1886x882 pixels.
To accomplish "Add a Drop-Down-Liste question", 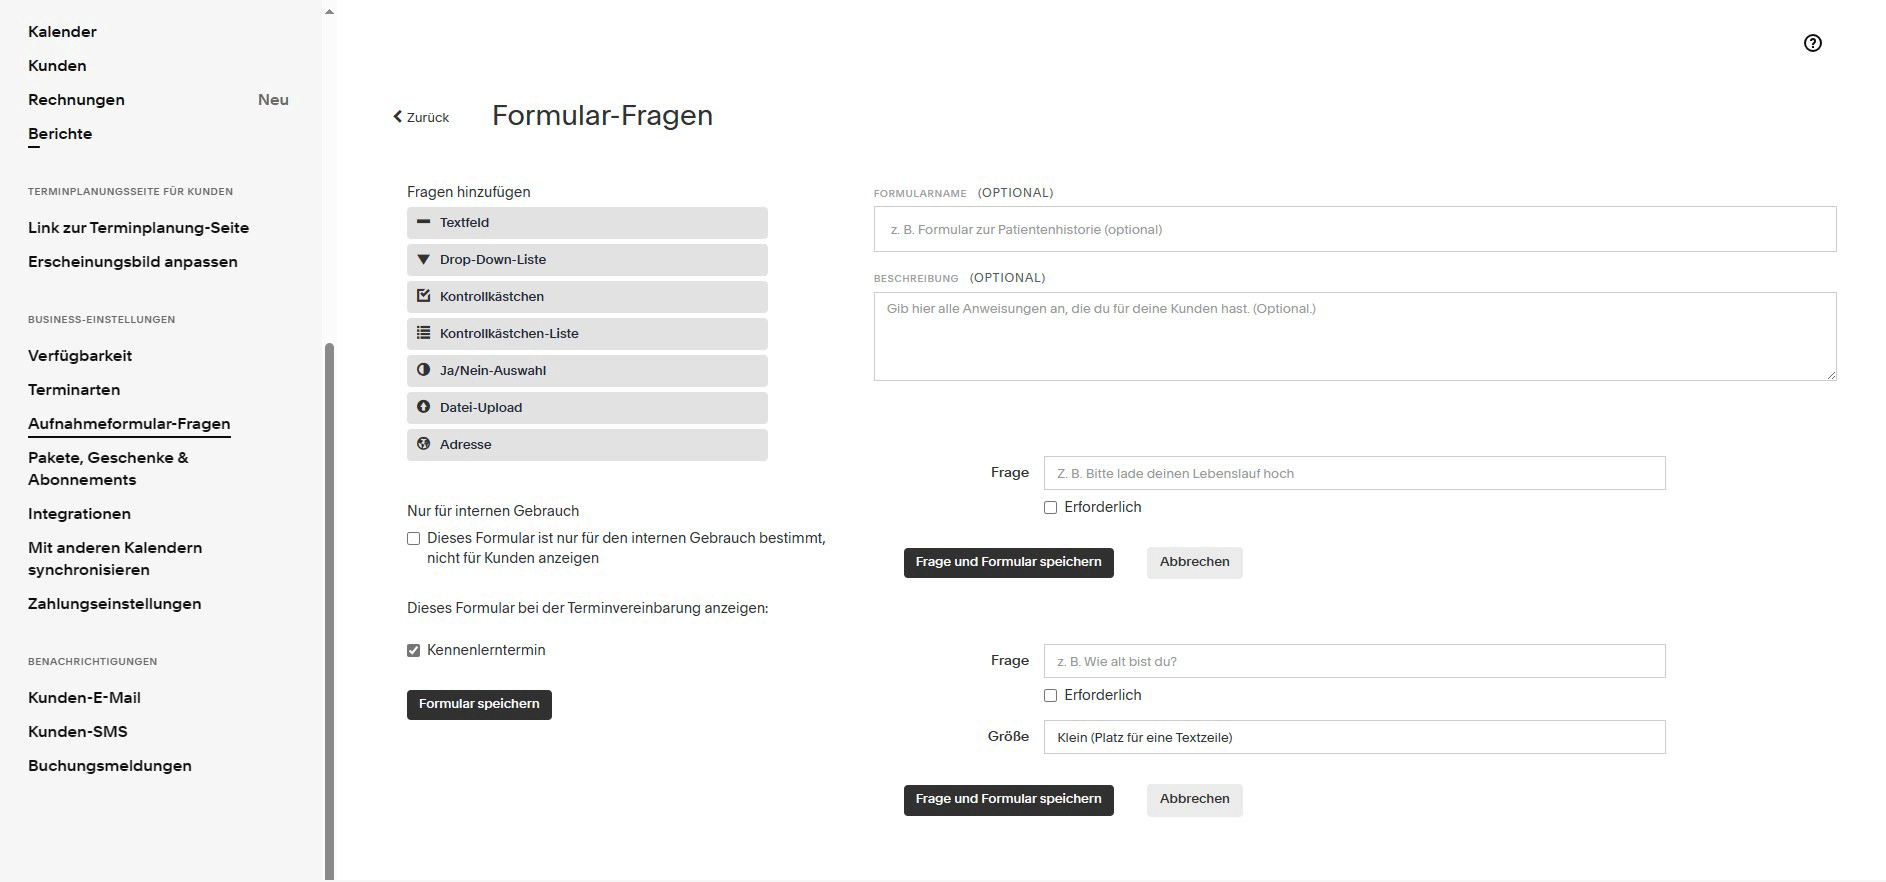I will coord(587,260).
